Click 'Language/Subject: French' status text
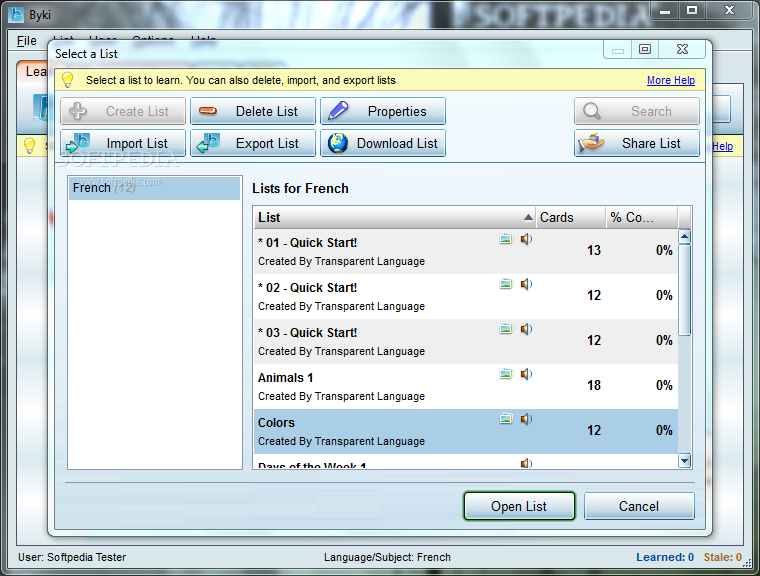 387,557
